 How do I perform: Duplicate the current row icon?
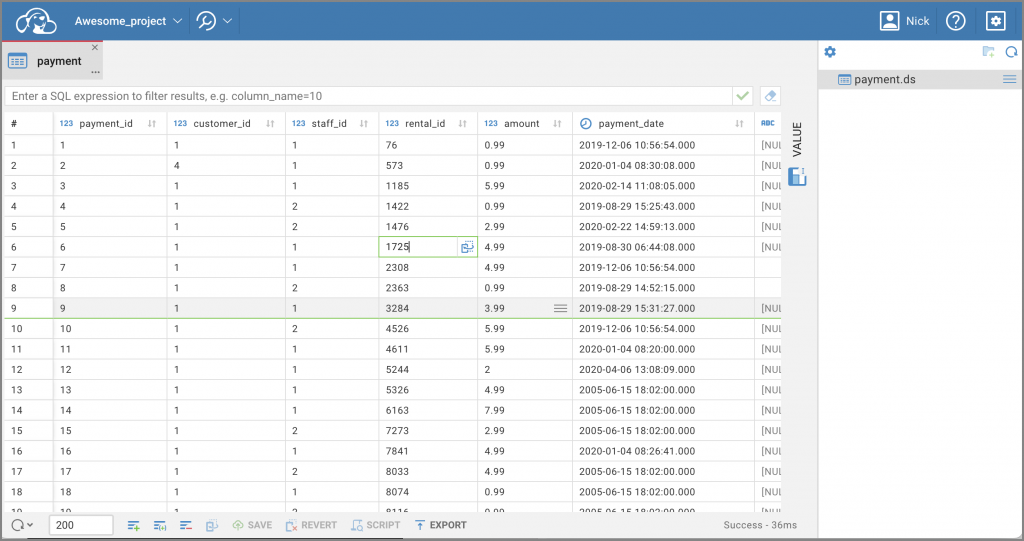(x=159, y=525)
